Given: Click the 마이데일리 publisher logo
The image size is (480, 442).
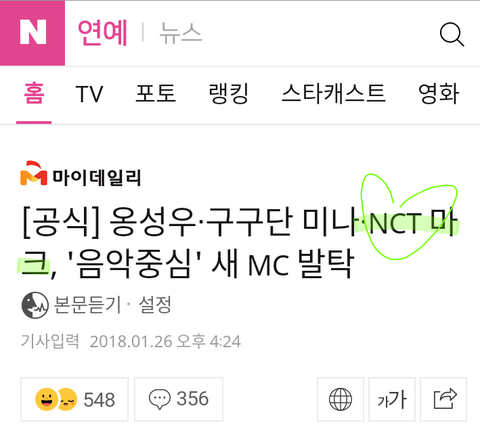Looking at the screenshot, I should (80, 174).
